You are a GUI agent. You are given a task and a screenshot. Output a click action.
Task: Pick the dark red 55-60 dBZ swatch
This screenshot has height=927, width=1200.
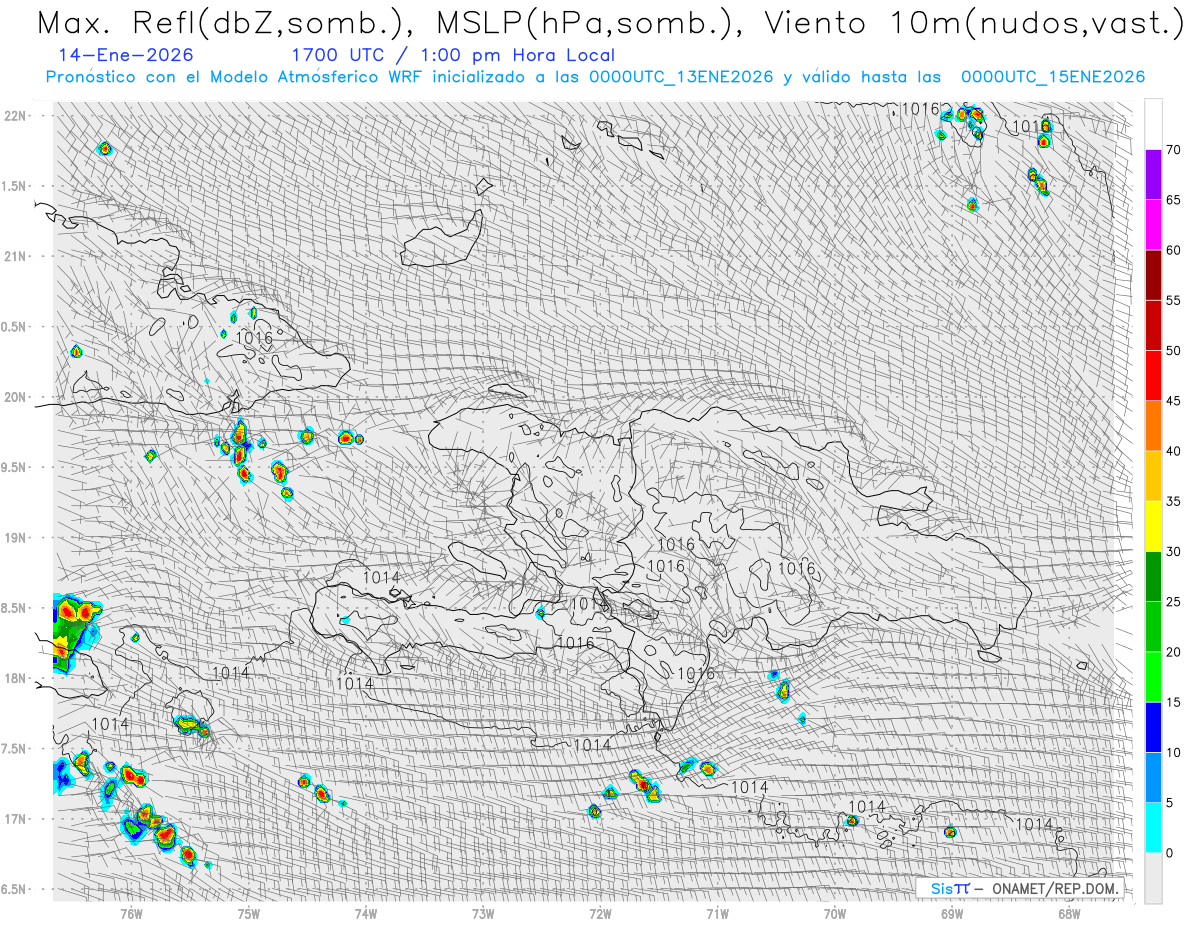(x=1153, y=275)
